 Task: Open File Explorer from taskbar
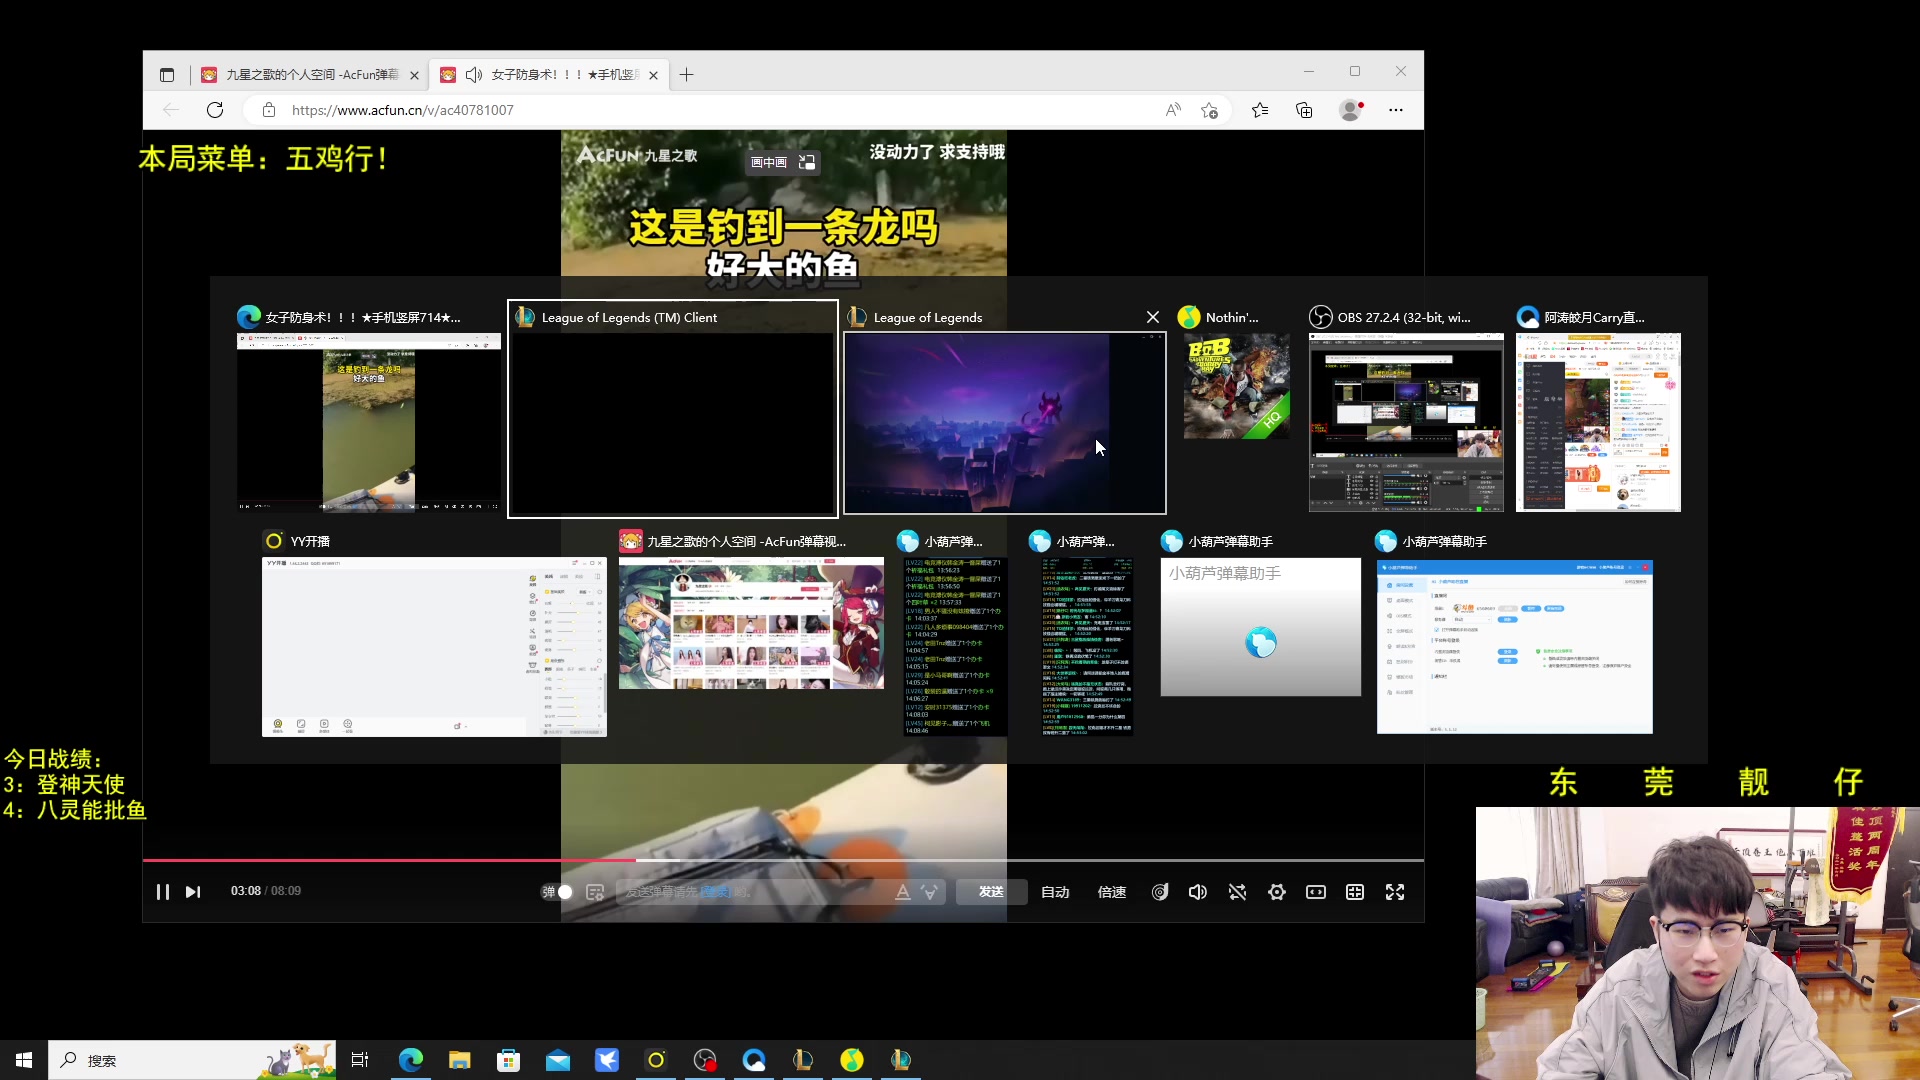click(x=460, y=1060)
